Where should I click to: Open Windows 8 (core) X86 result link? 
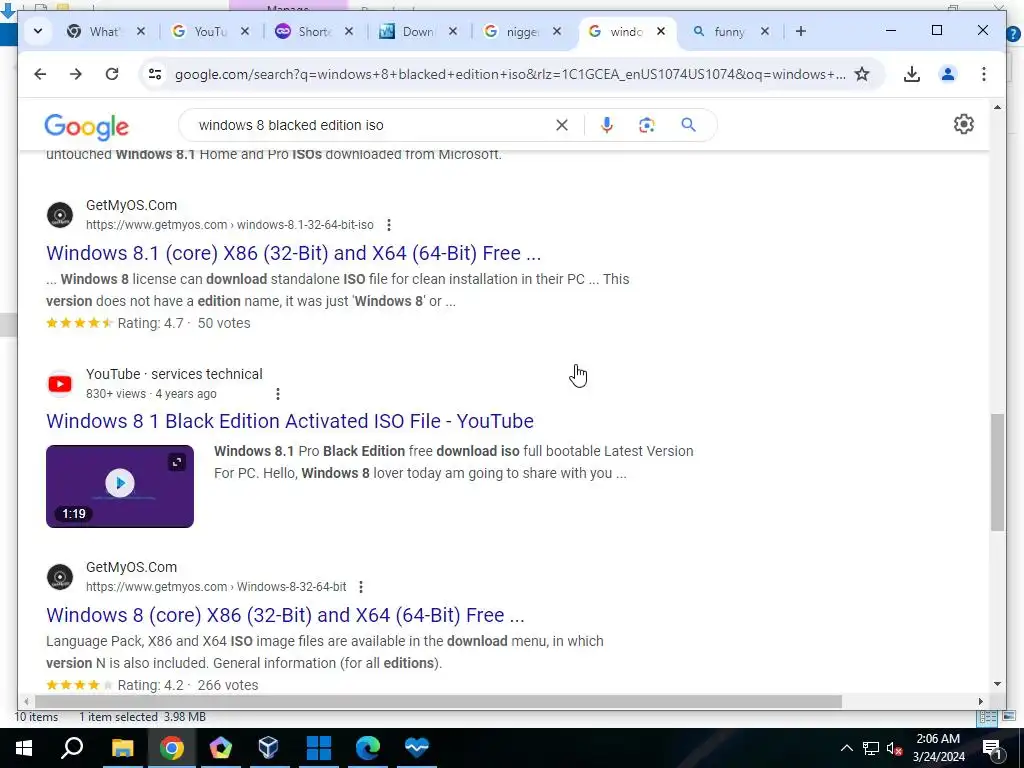(285, 615)
